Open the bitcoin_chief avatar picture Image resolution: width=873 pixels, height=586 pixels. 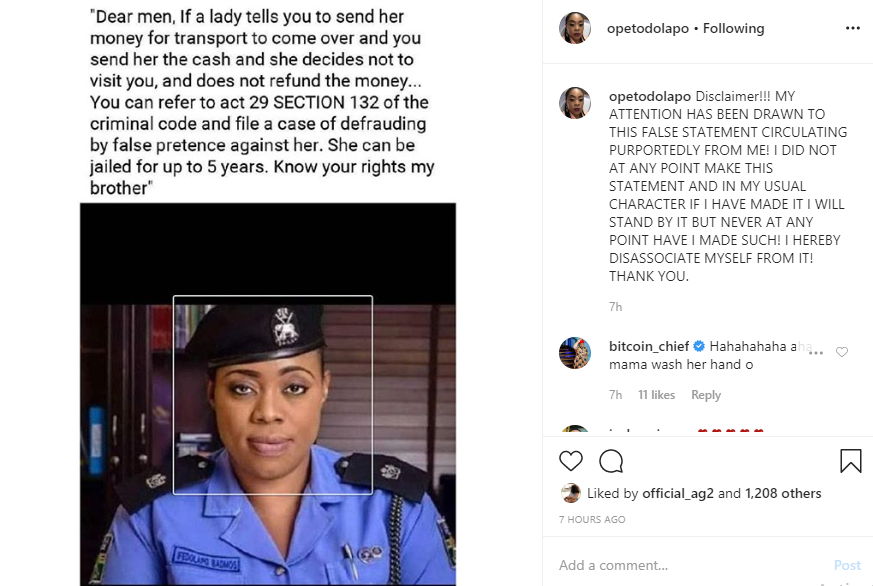[575, 353]
